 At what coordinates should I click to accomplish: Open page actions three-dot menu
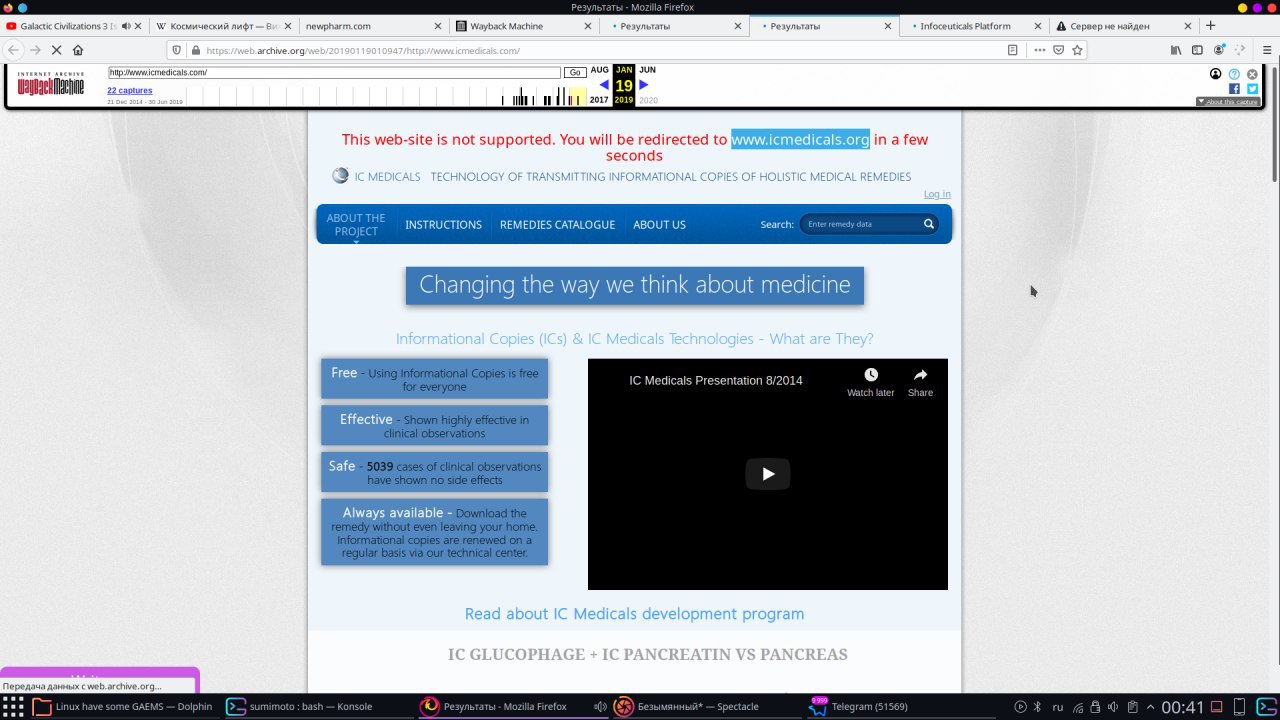(x=1040, y=50)
